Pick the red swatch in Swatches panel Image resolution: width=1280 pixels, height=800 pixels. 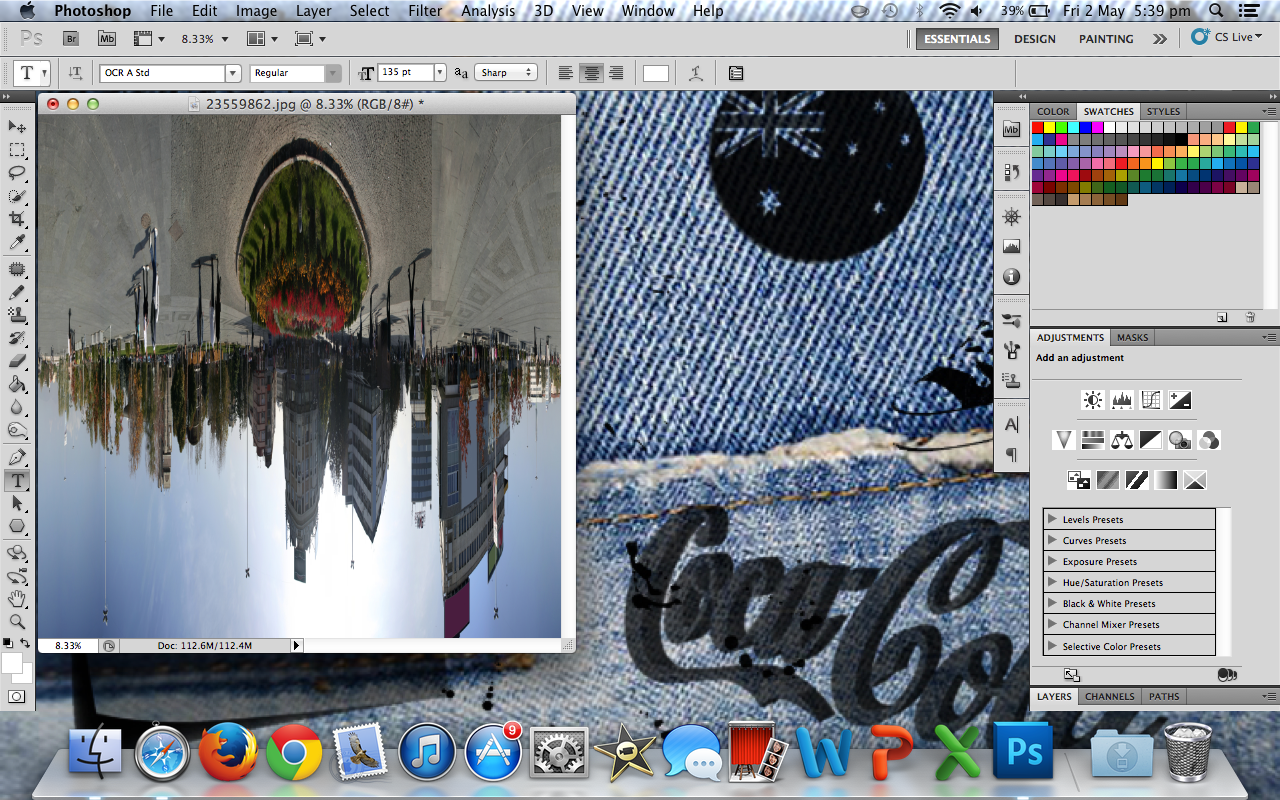(x=1037, y=127)
